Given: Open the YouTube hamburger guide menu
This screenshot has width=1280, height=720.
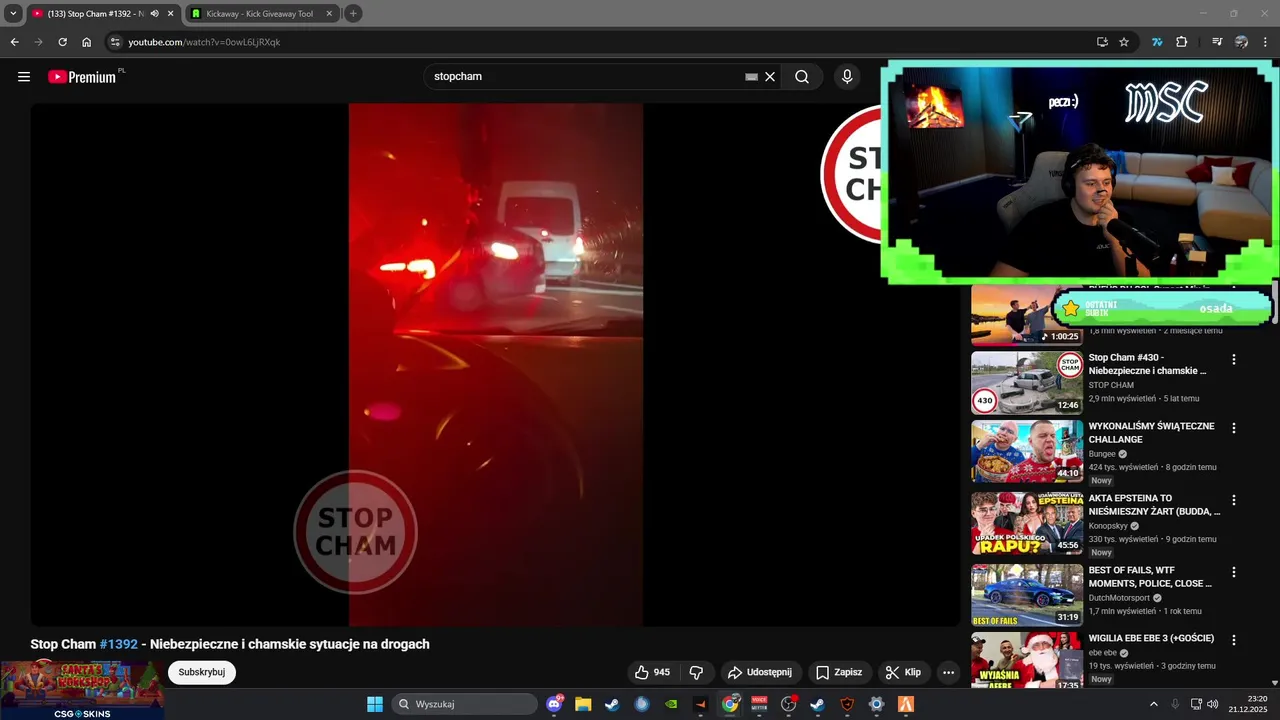Looking at the screenshot, I should click(24, 77).
